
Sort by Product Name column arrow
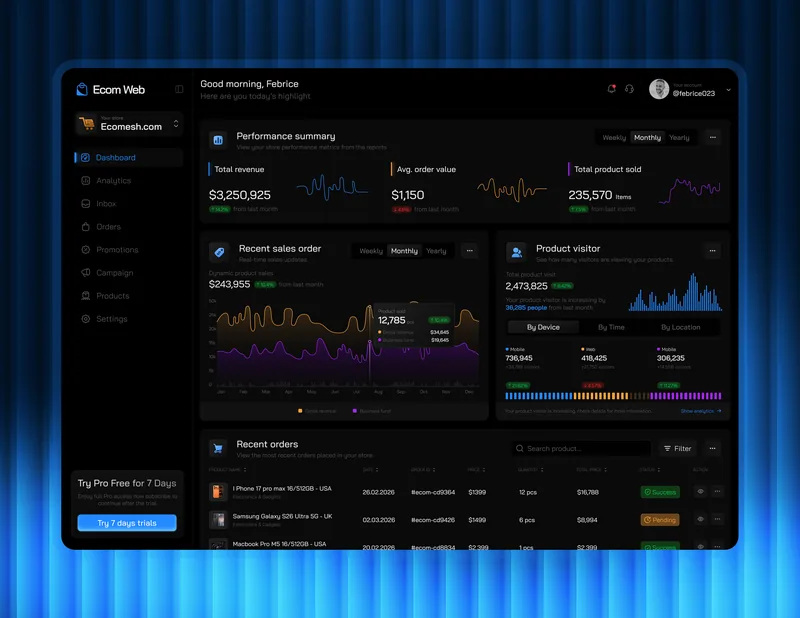[x=245, y=469]
